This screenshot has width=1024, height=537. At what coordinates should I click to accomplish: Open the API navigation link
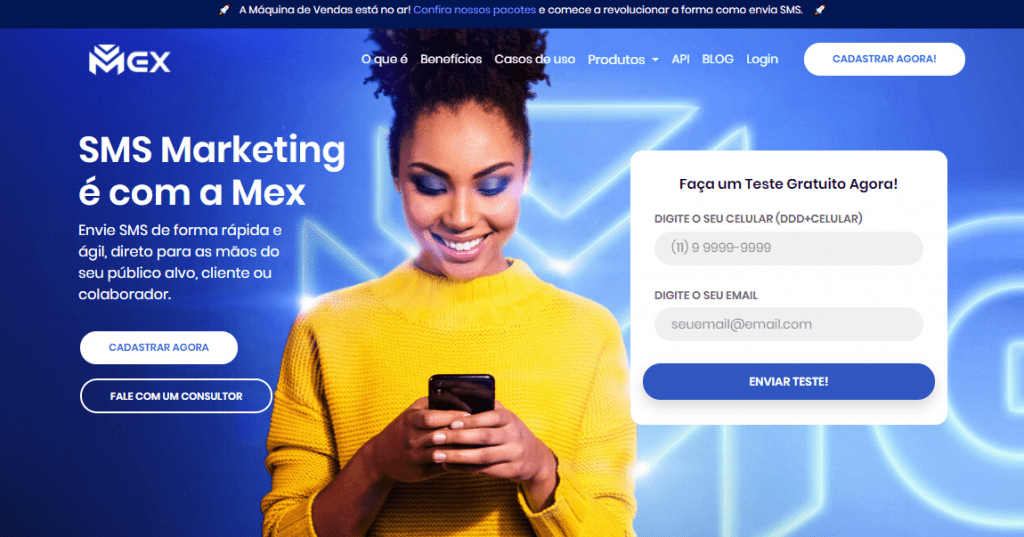680,59
